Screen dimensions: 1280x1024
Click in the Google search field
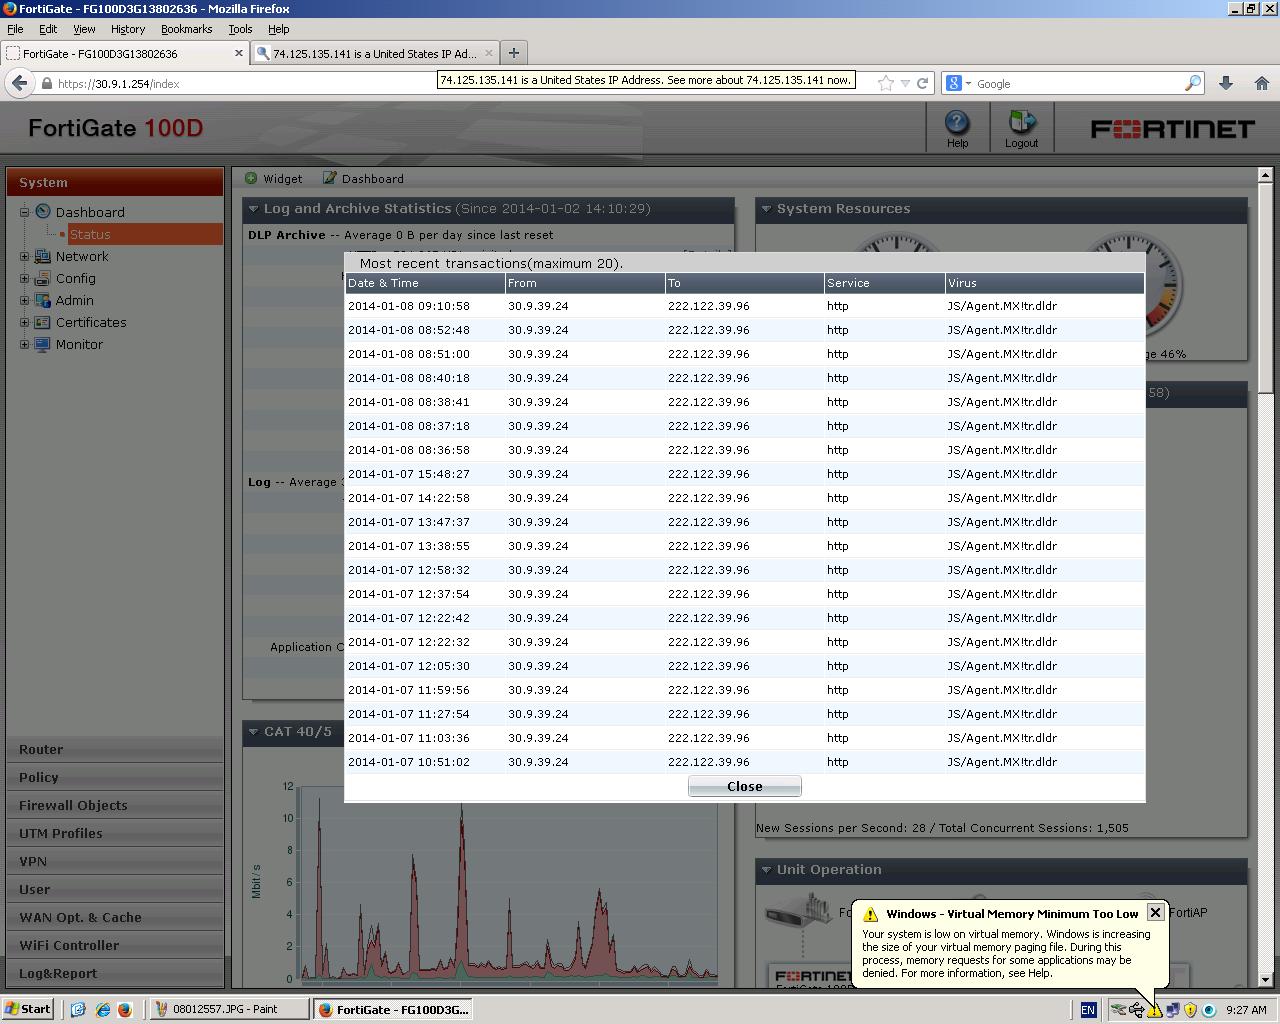1078,83
